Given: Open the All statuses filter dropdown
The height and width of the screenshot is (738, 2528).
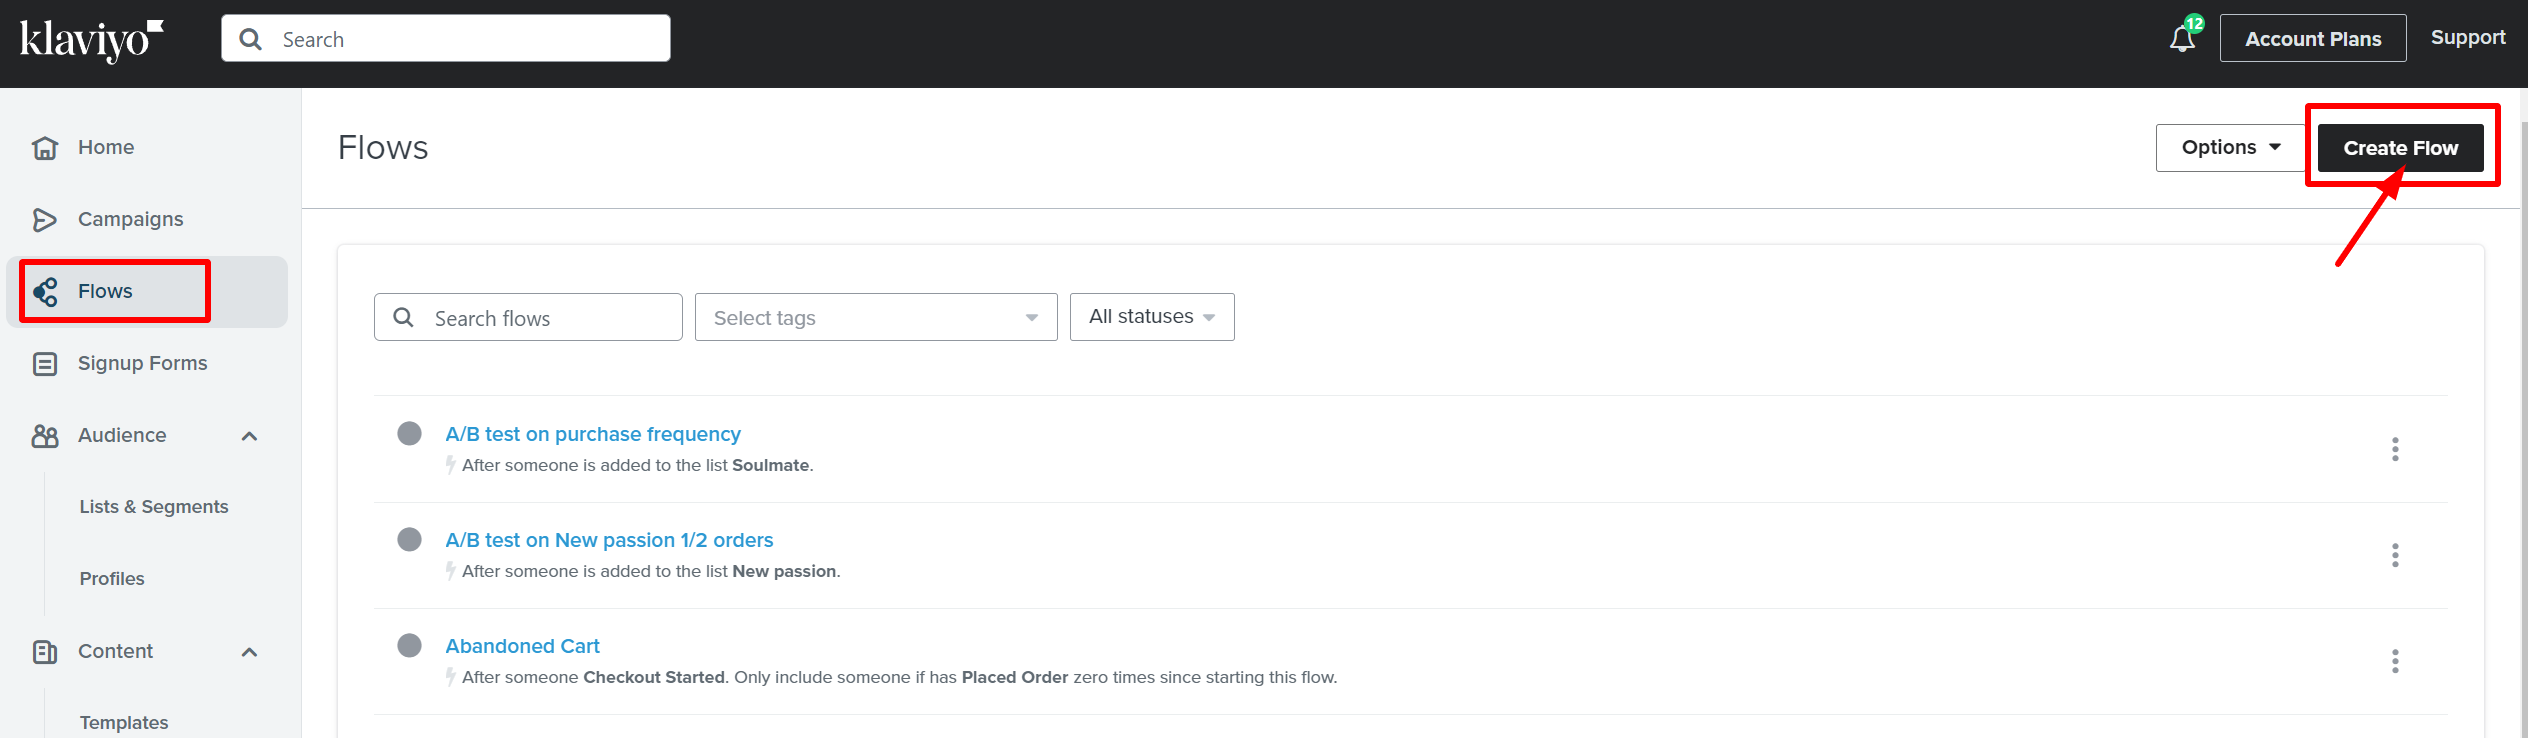Looking at the screenshot, I should [x=1151, y=317].
